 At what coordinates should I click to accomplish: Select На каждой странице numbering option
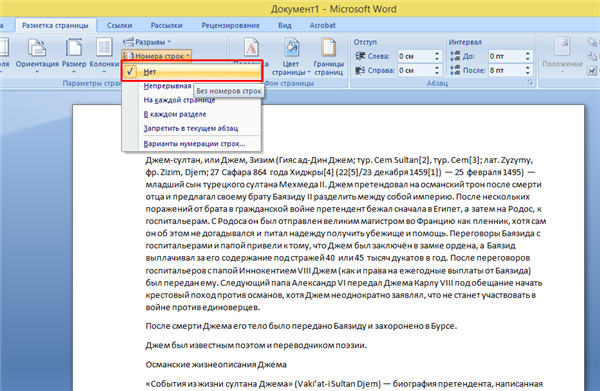coord(179,100)
